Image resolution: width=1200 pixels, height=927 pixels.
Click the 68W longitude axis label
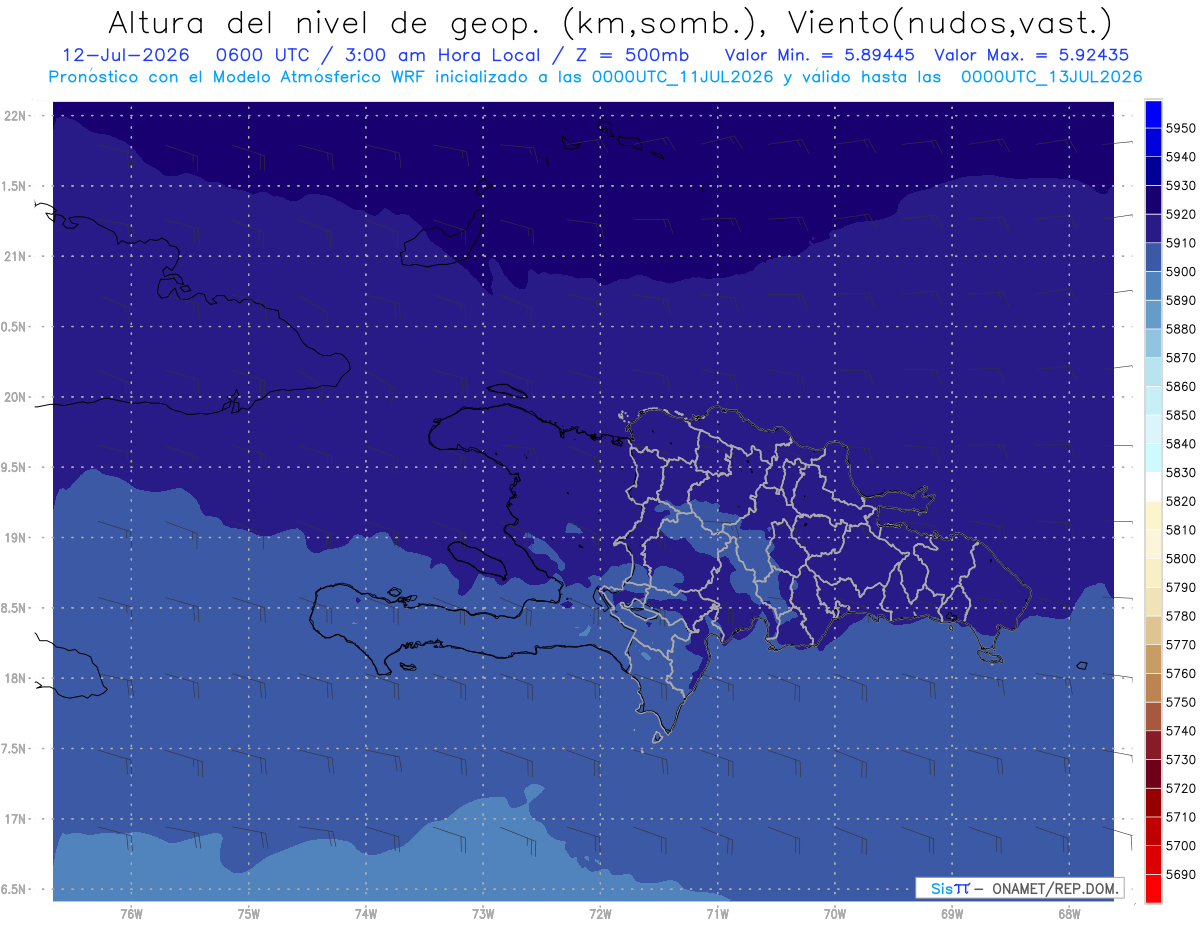coord(1068,913)
